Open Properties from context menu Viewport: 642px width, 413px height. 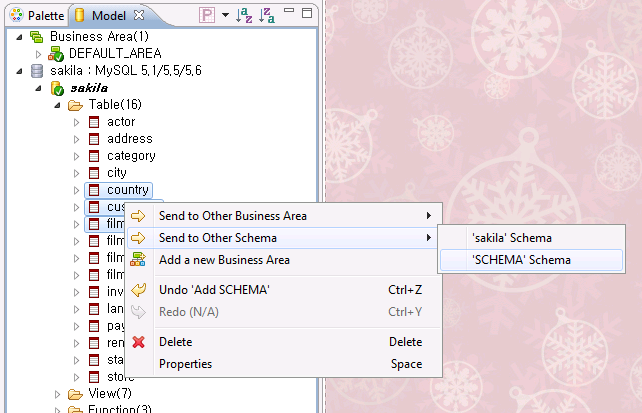point(284,364)
